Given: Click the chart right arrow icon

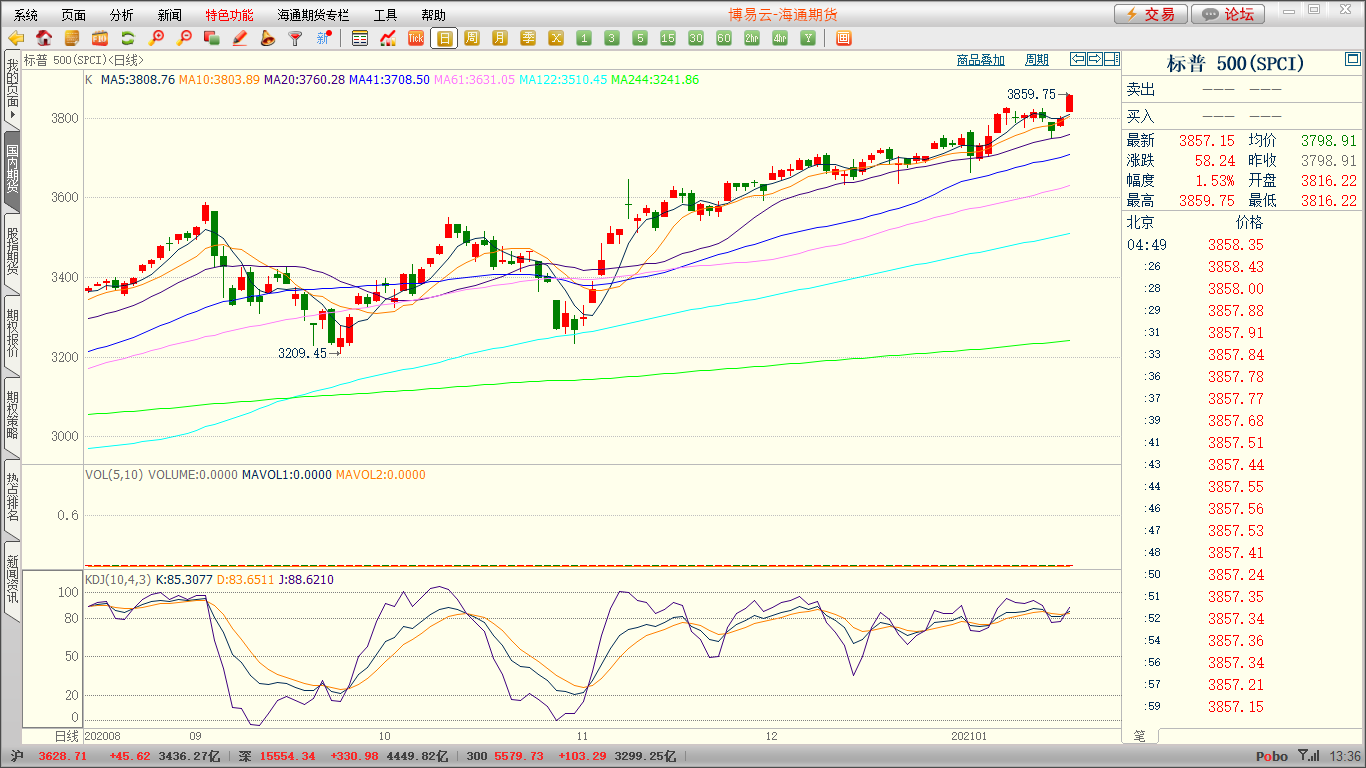Looking at the screenshot, I should [1095, 59].
